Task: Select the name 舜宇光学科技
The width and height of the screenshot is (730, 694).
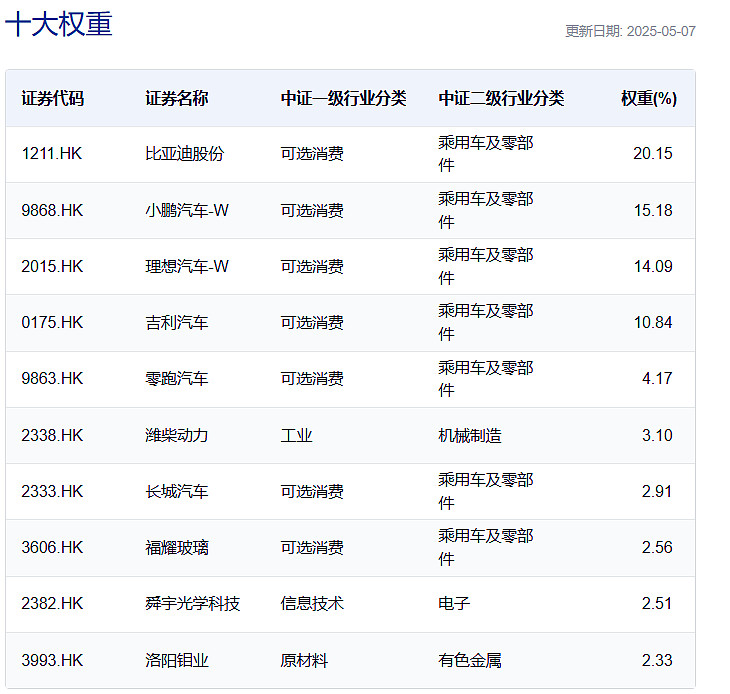Action: [x=192, y=603]
